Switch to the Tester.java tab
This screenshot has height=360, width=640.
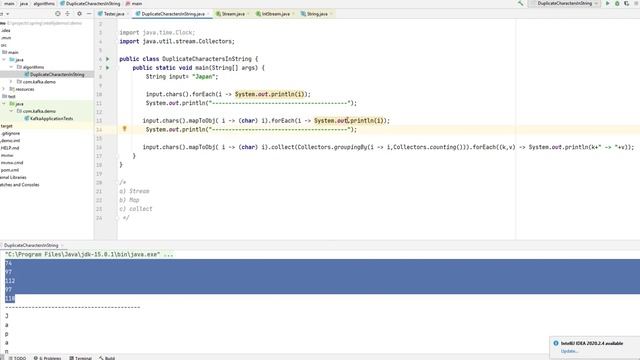coord(113,14)
